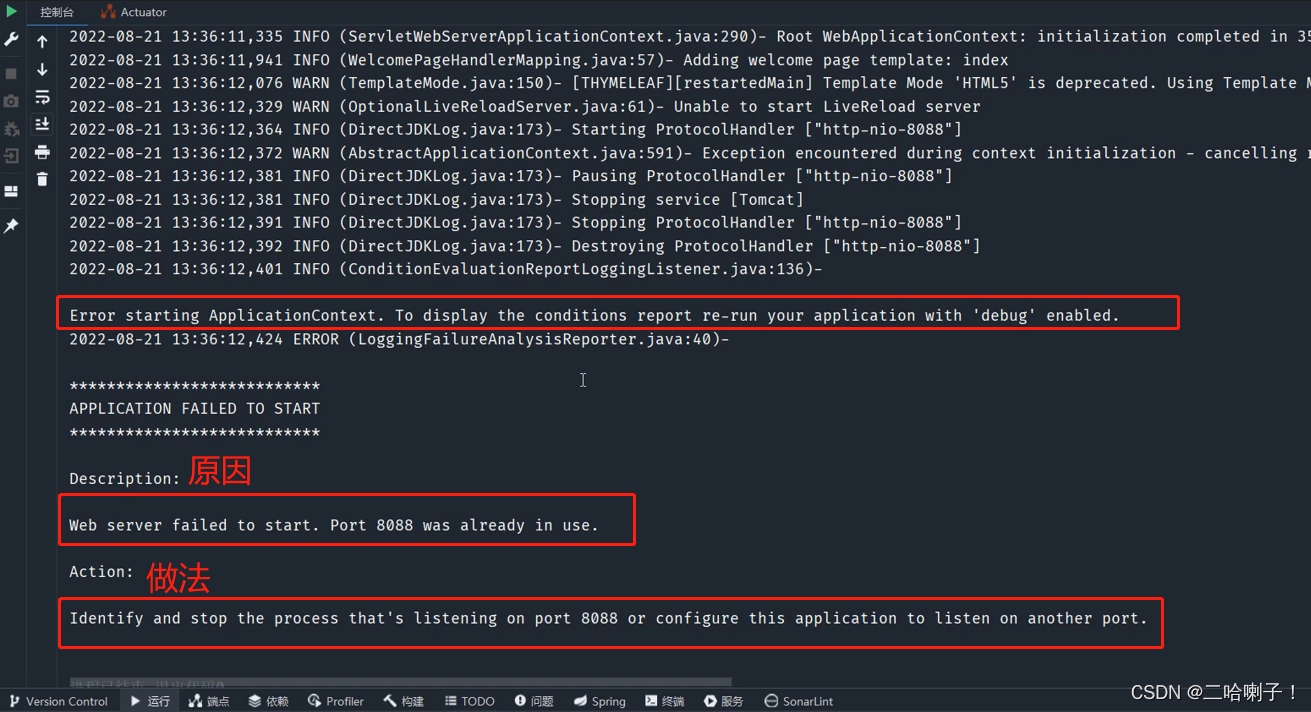This screenshot has width=1311, height=712.
Task: Click 'Web server failed to start' line
Action: [x=334, y=525]
